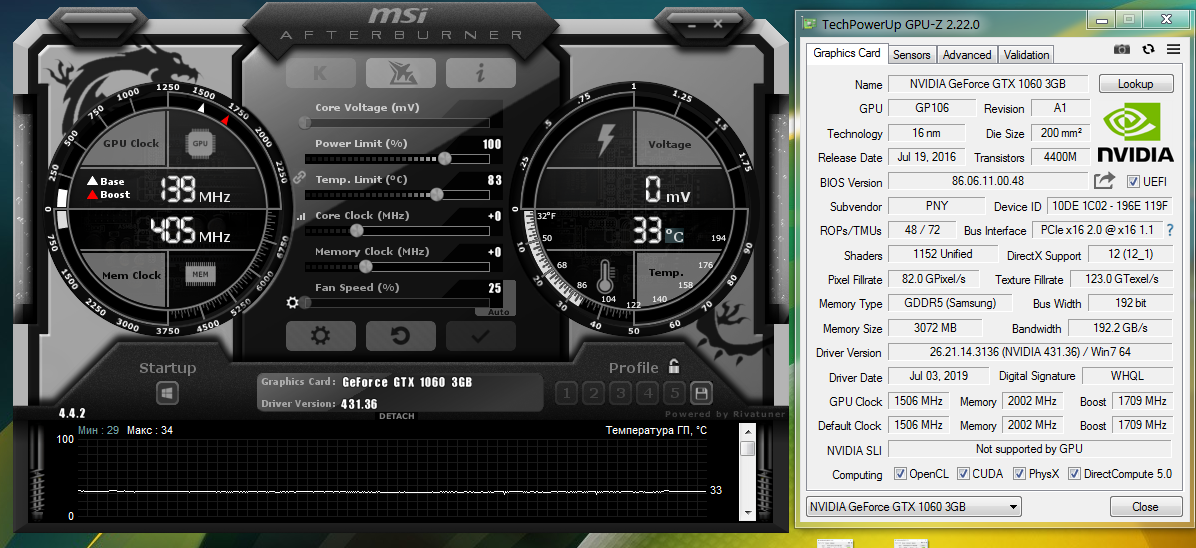The width and height of the screenshot is (1196, 548).
Task: Take GPU-Z screenshot with camera icon
Action: click(1121, 50)
